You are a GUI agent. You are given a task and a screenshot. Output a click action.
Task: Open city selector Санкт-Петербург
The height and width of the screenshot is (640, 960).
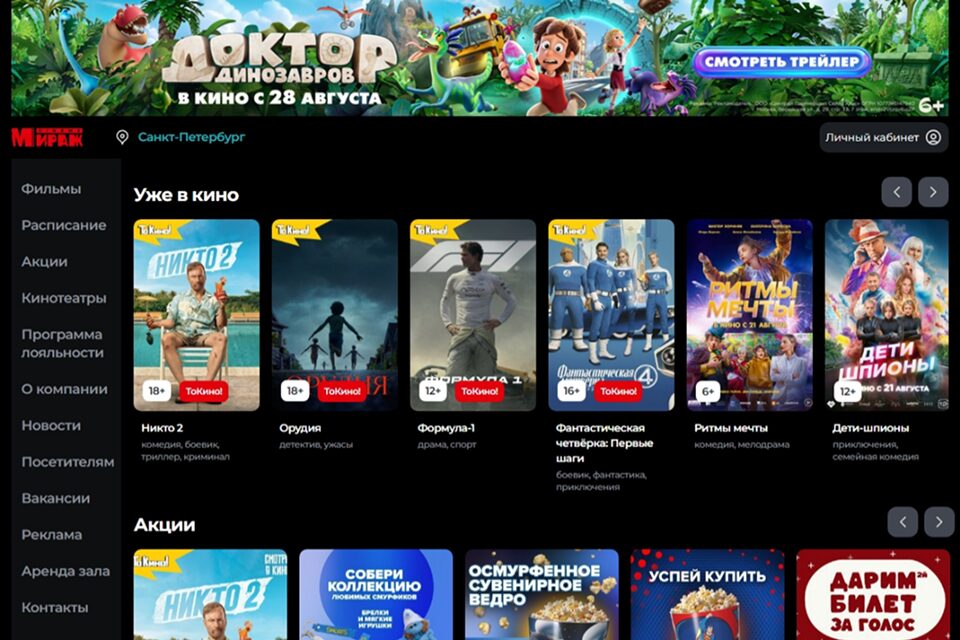(191, 137)
